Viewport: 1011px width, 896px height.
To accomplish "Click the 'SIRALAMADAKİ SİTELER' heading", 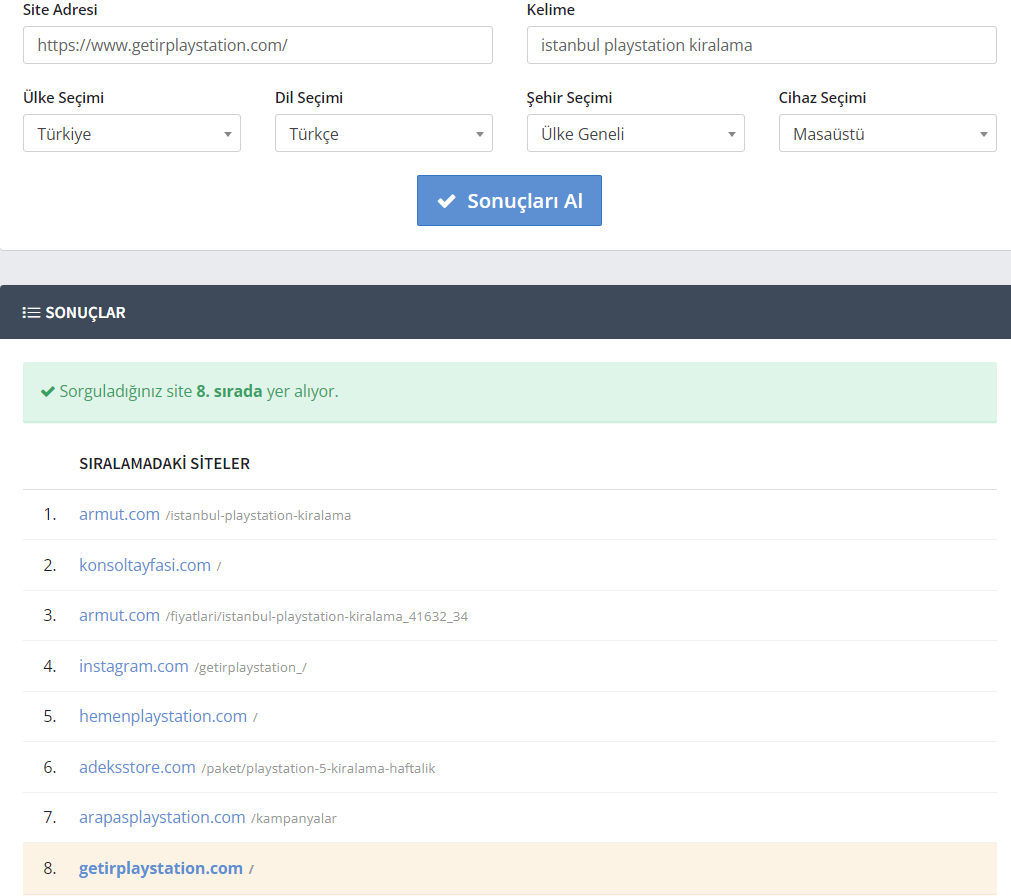I will (x=164, y=463).
